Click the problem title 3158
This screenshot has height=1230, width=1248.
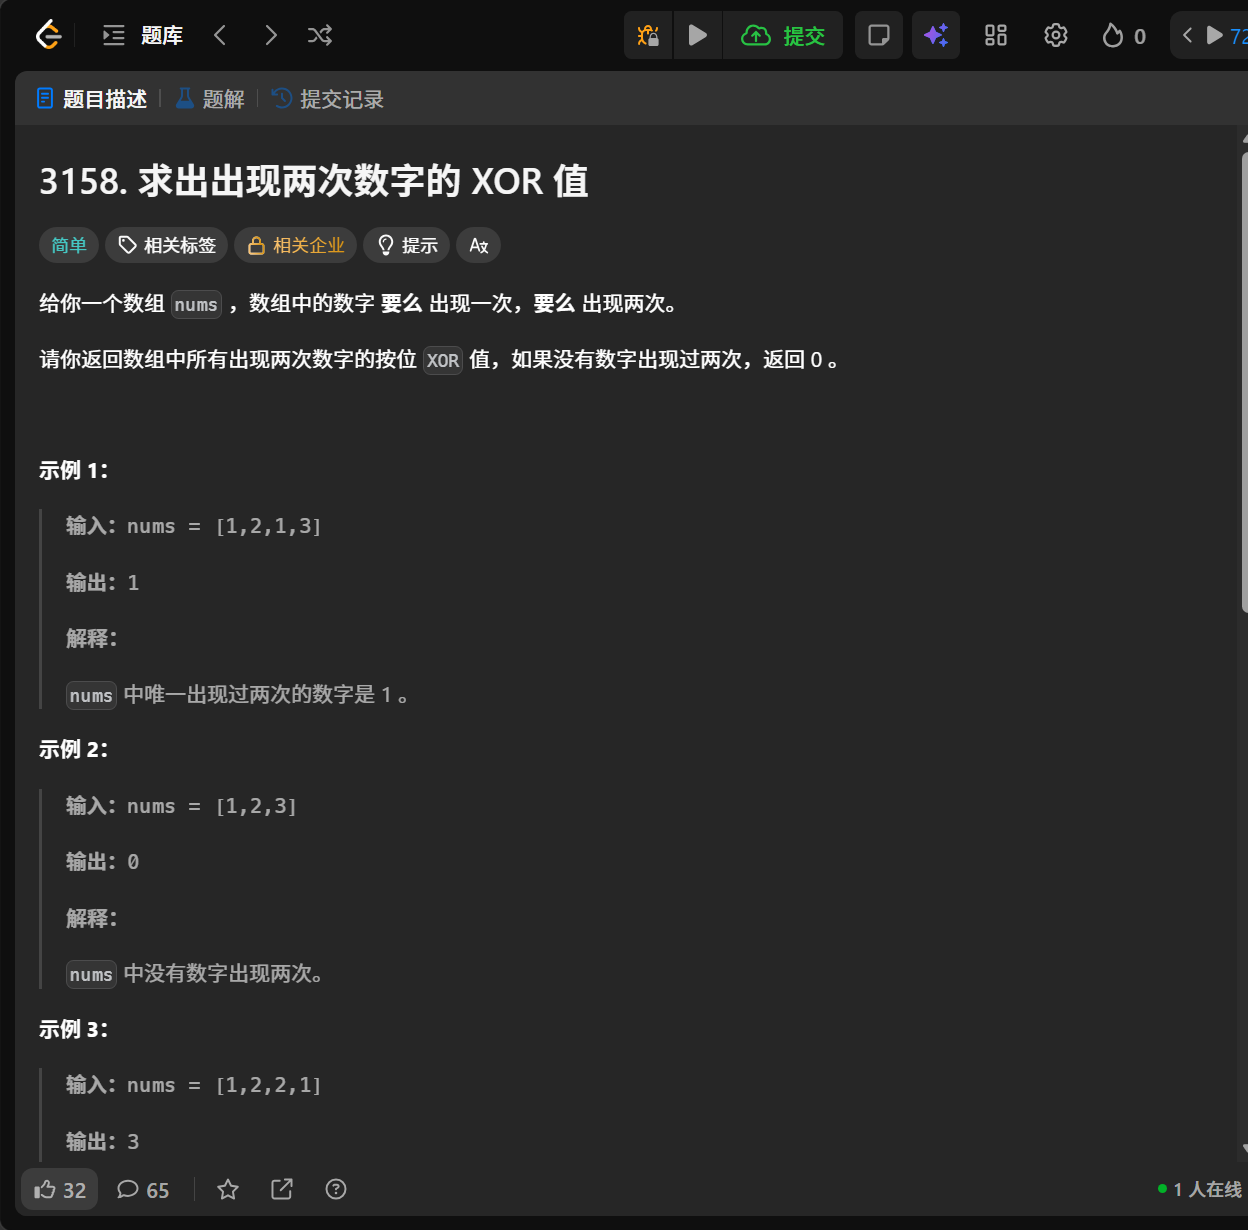314,182
